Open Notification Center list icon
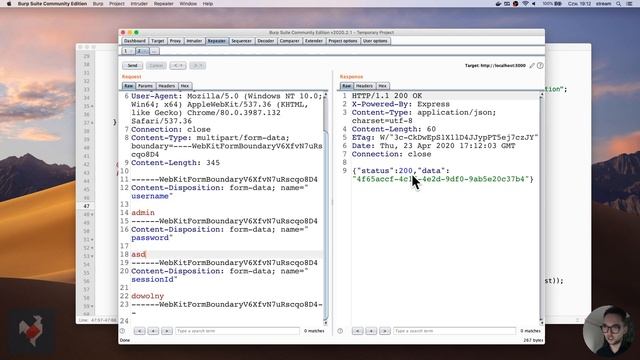The width and height of the screenshot is (640, 360). click(x=629, y=4)
